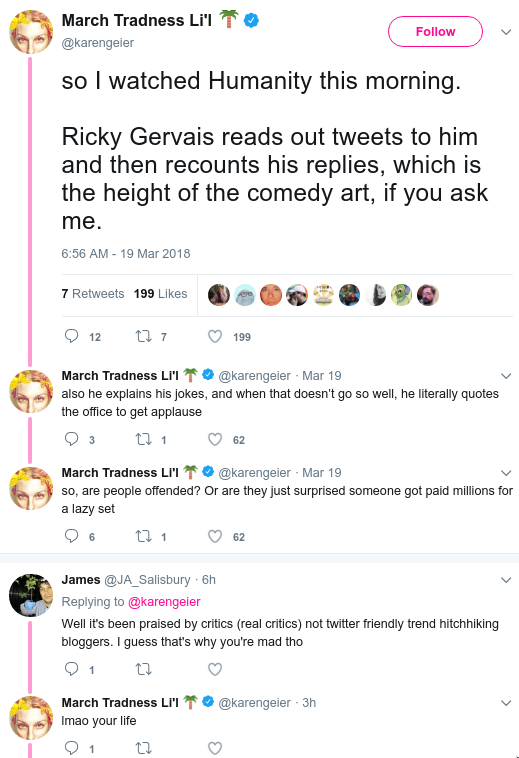Image resolution: width=519 pixels, height=758 pixels.
Task: Expand options on the 3h karengeier reply
Action: [506, 703]
